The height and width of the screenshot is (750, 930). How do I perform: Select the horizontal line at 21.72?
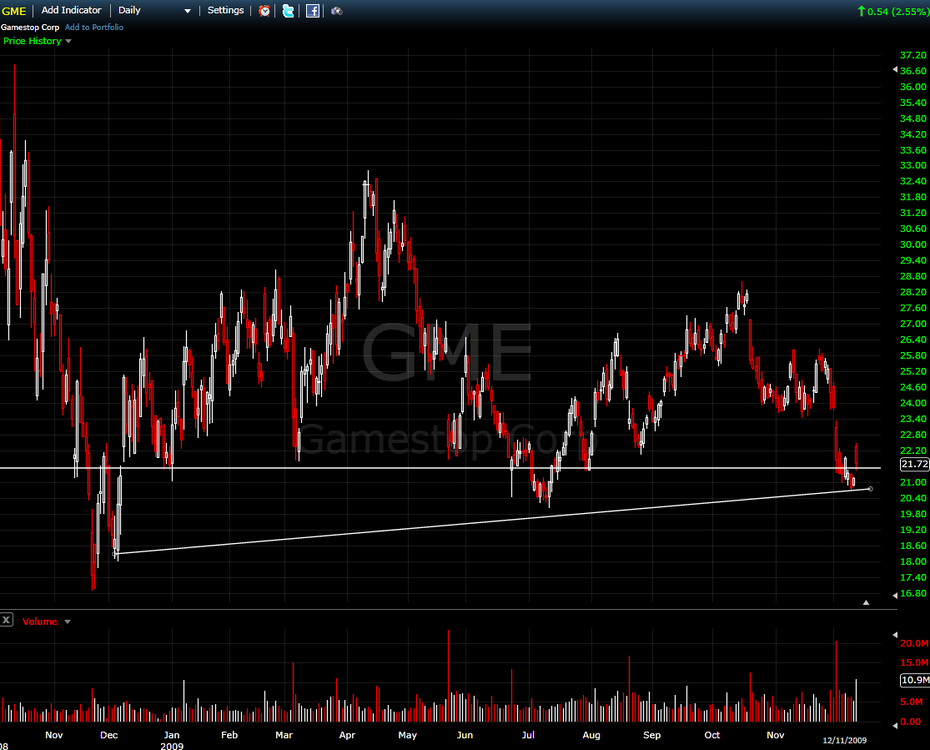point(440,468)
